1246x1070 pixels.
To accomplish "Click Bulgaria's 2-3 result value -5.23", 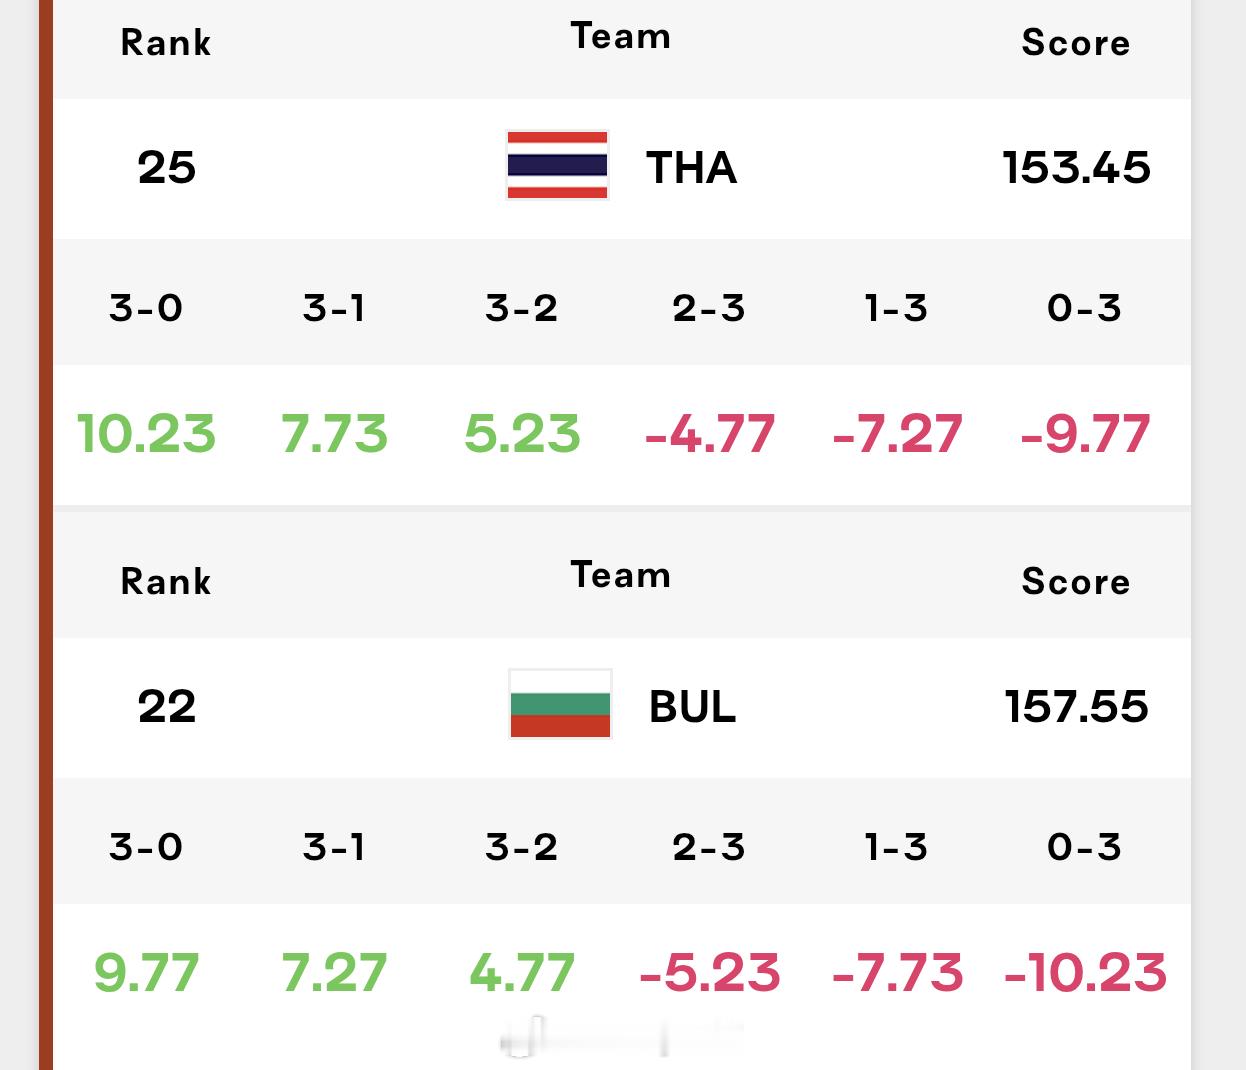I will pyautogui.click(x=710, y=973).
